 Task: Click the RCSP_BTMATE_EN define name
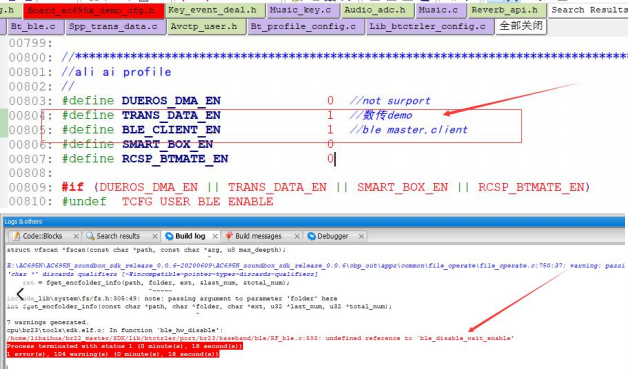pos(175,159)
